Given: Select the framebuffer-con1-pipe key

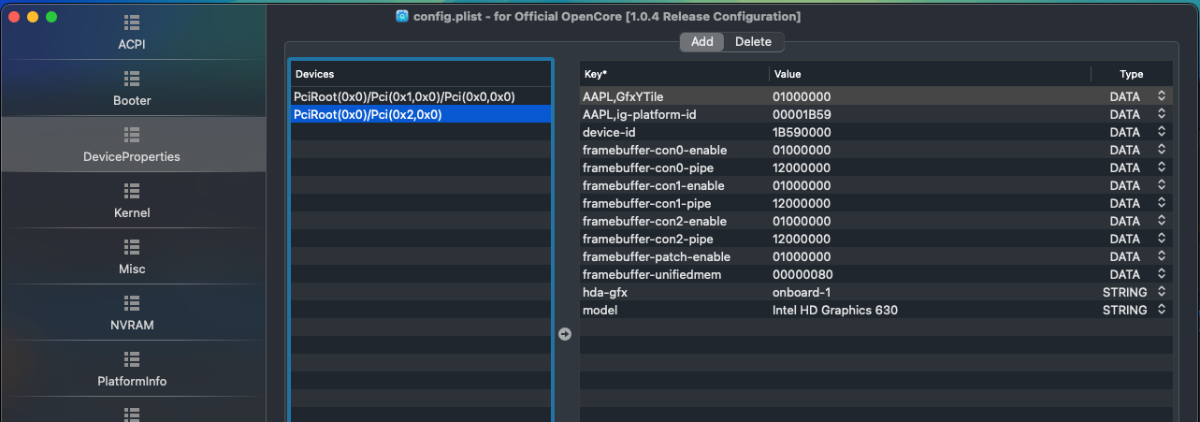Looking at the screenshot, I should 646,203.
